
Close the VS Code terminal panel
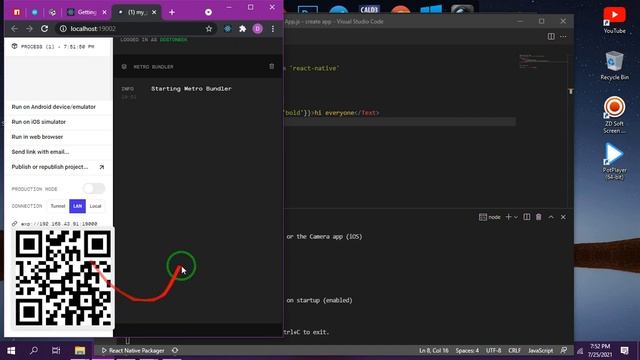tap(563, 217)
